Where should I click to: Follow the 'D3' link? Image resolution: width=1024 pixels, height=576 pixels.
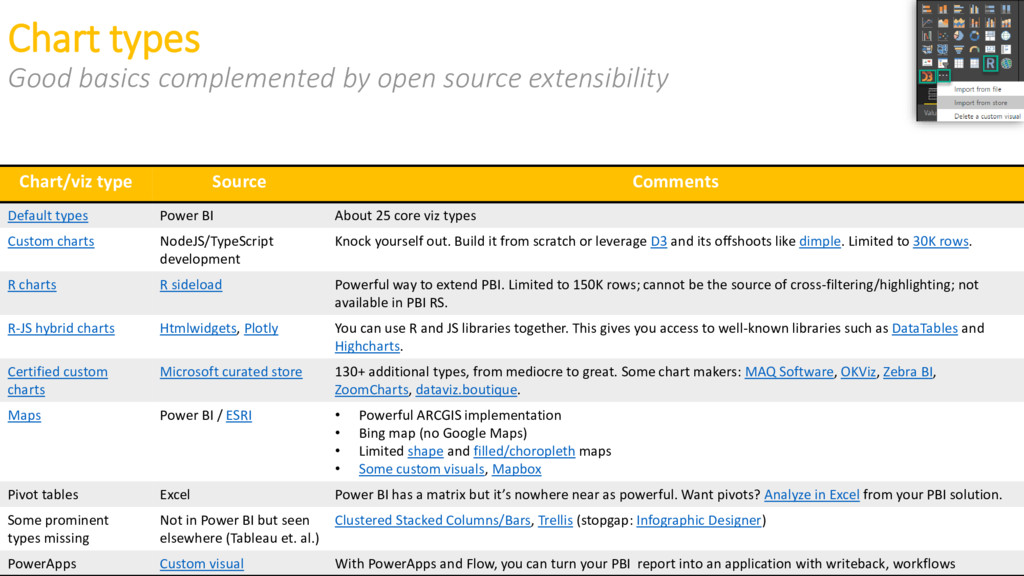tap(658, 241)
